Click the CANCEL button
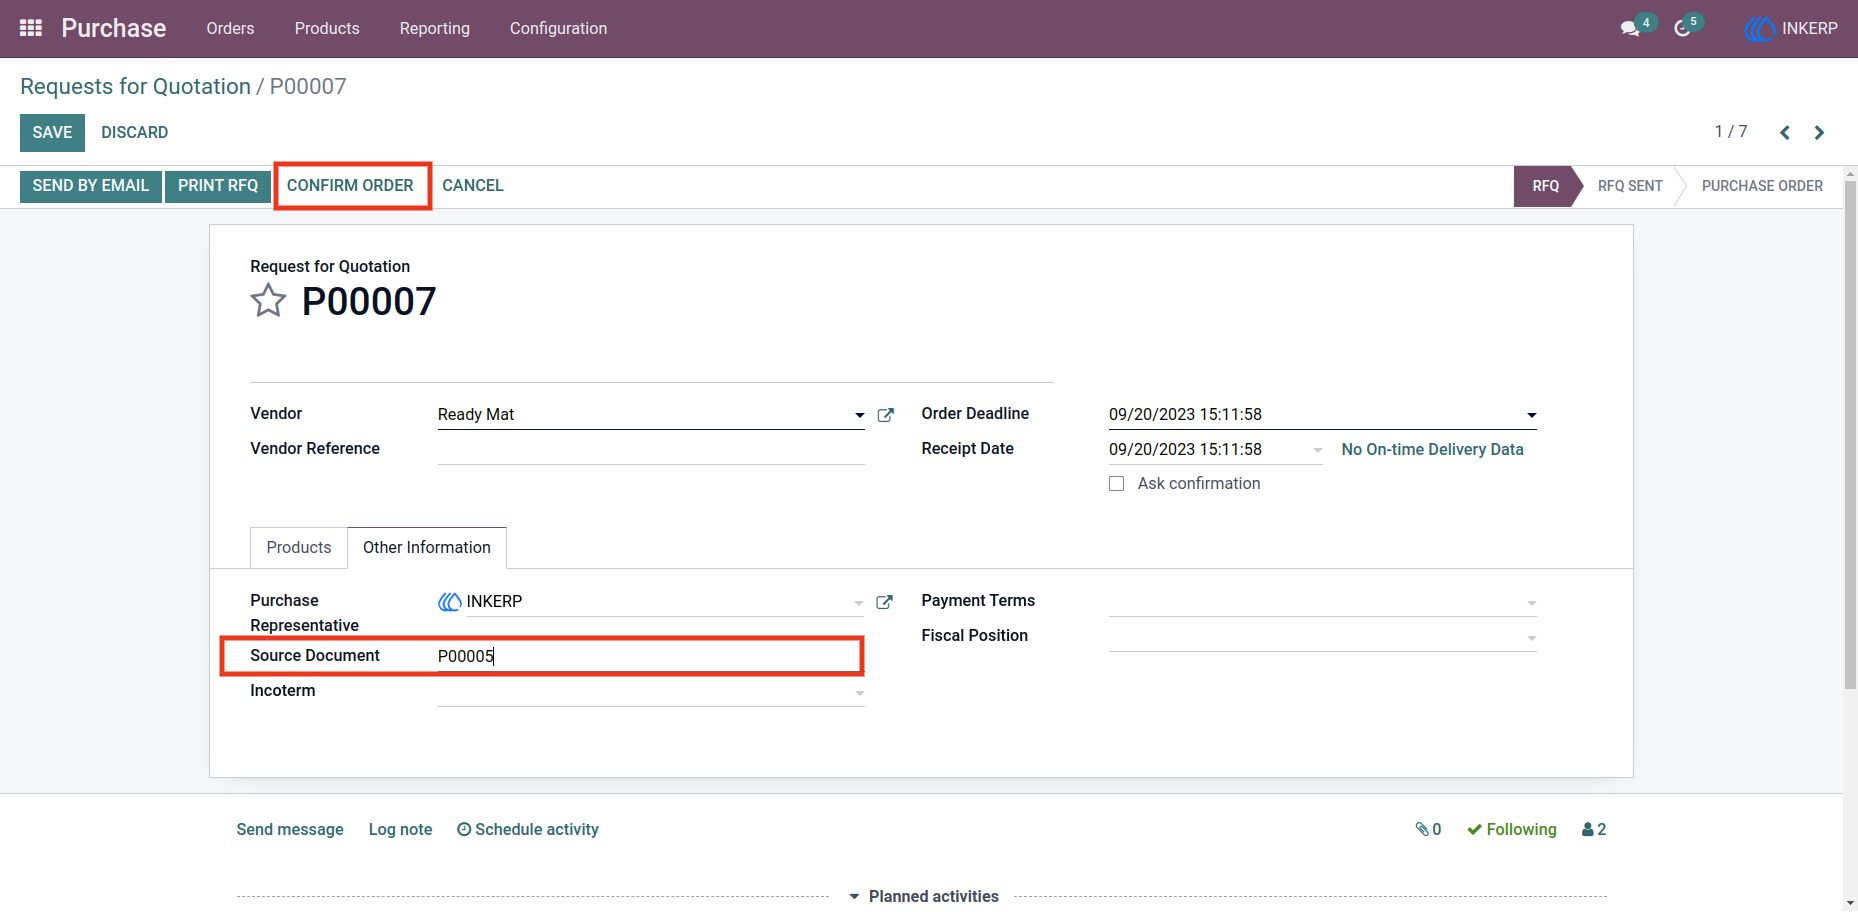The width and height of the screenshot is (1858, 912). point(473,185)
